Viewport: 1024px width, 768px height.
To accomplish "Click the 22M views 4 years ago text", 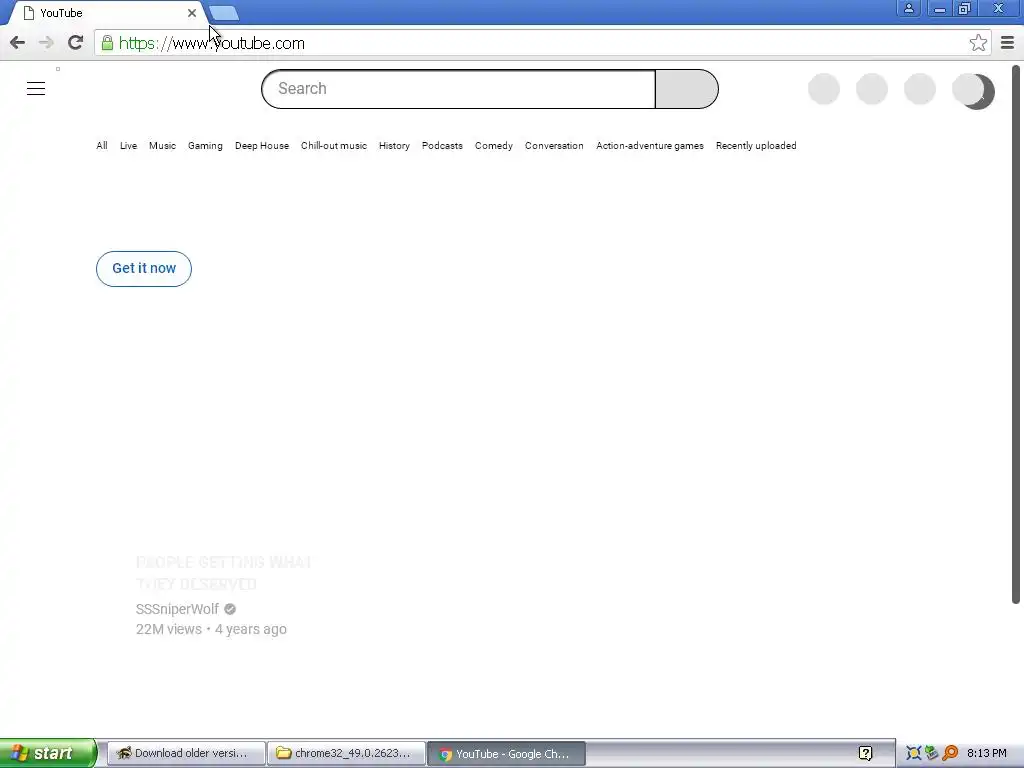I will click(x=211, y=629).
